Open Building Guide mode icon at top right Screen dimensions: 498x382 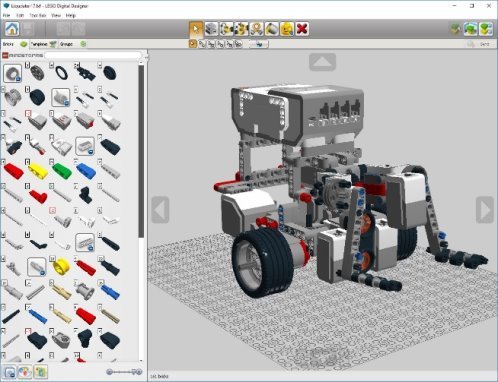click(x=486, y=29)
